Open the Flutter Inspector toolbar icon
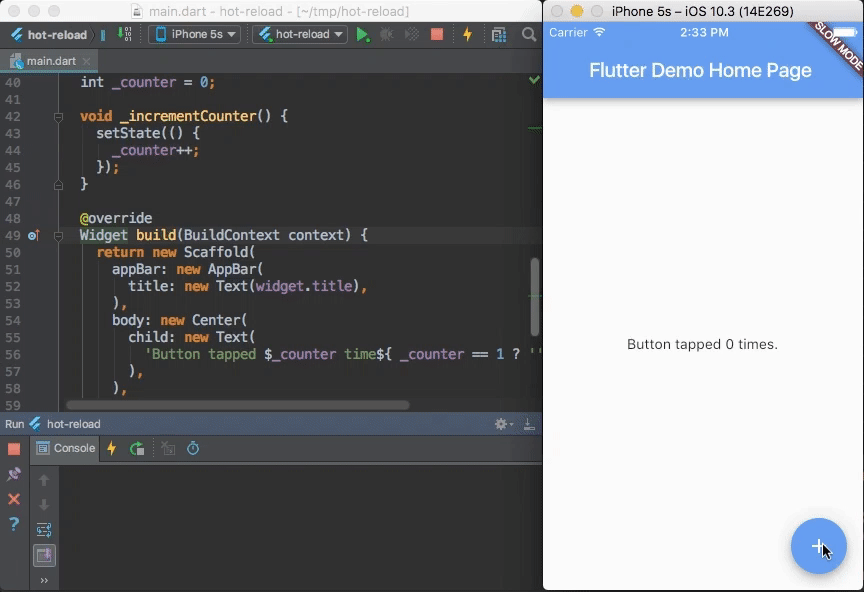The height and width of the screenshot is (592, 864). click(x=499, y=33)
